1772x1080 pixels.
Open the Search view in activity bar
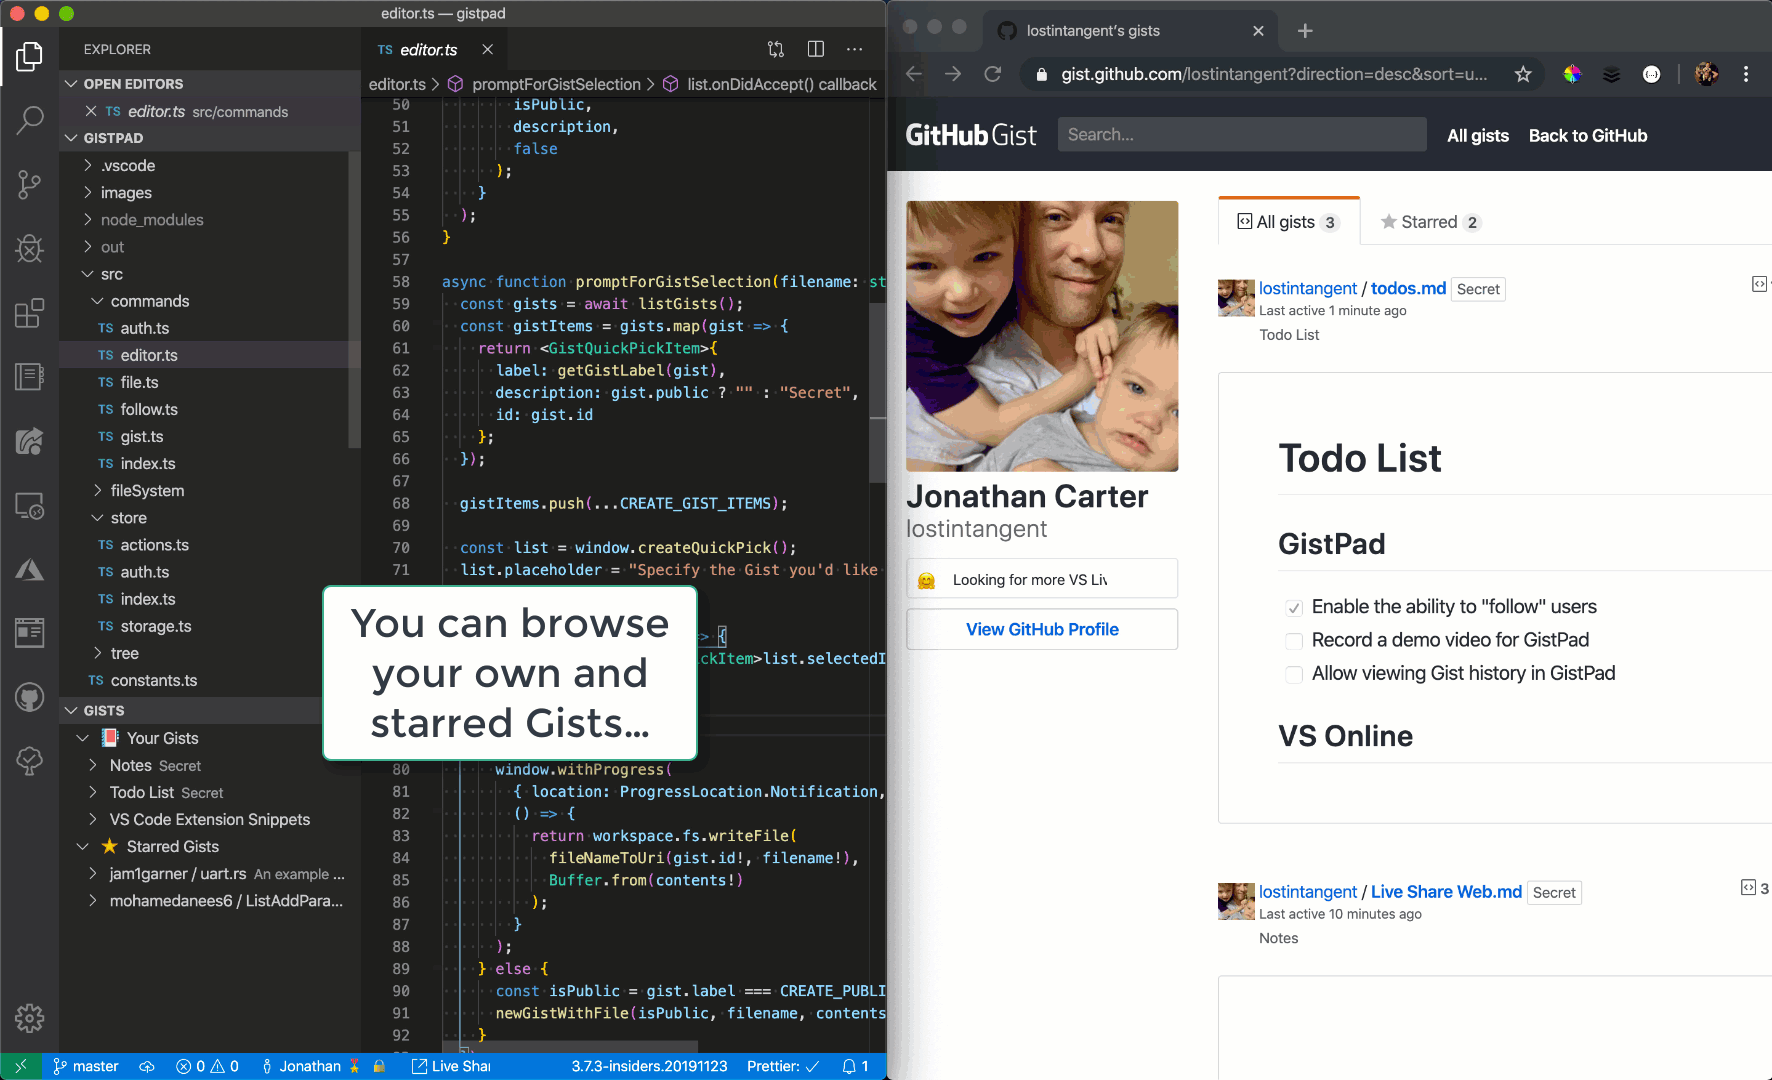[x=30, y=120]
